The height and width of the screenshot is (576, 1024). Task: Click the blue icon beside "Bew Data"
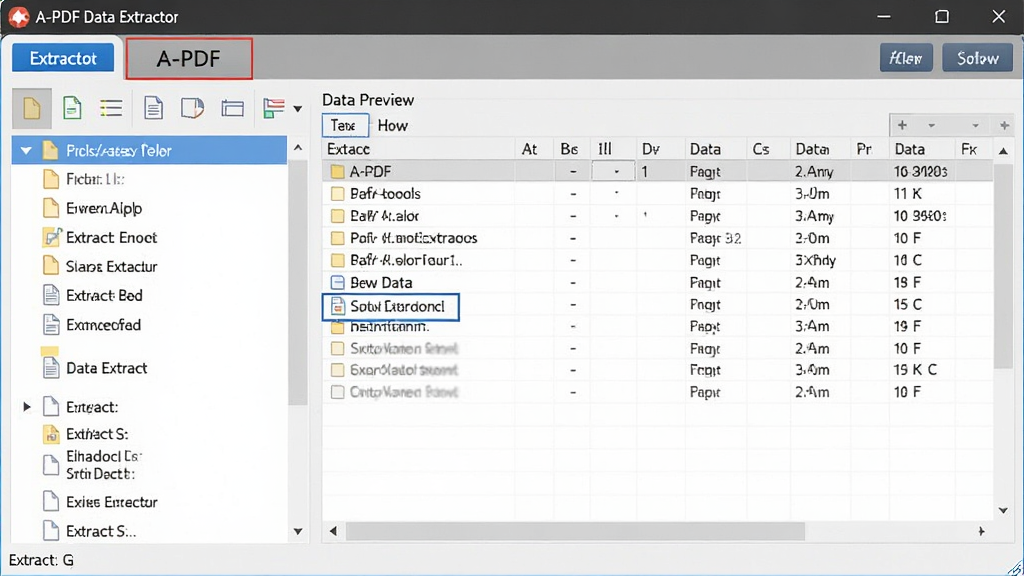pyautogui.click(x=337, y=283)
